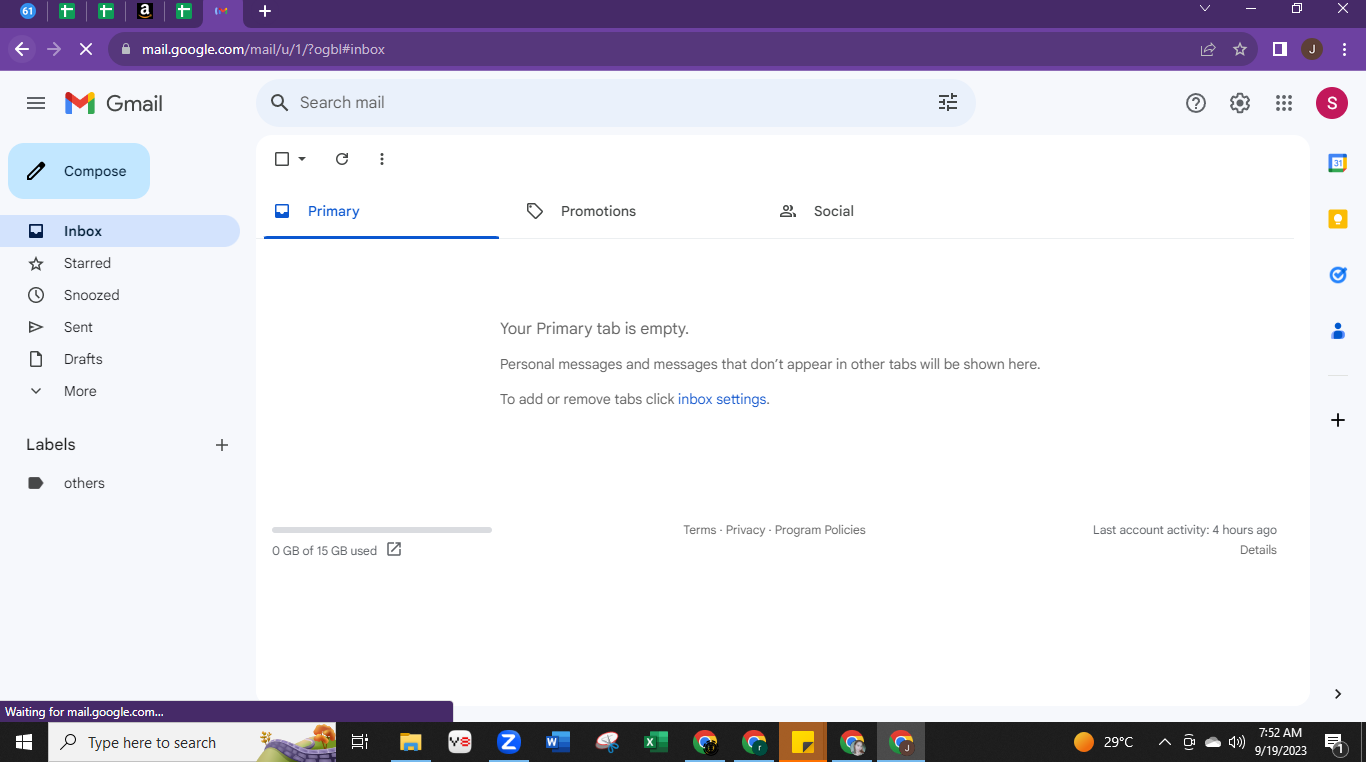Open the Support help icon
This screenshot has width=1366, height=762.
(1196, 103)
